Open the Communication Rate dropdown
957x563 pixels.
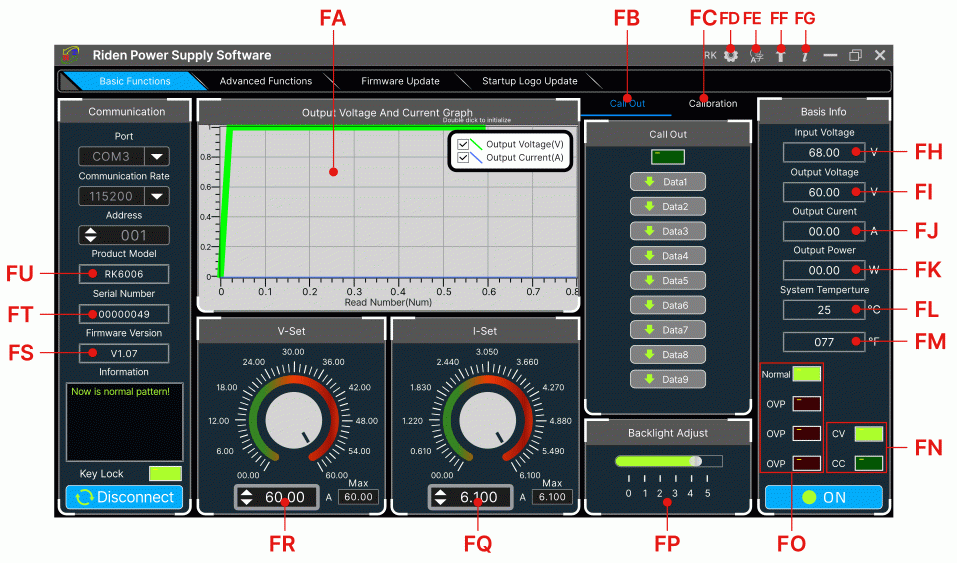tap(158, 196)
